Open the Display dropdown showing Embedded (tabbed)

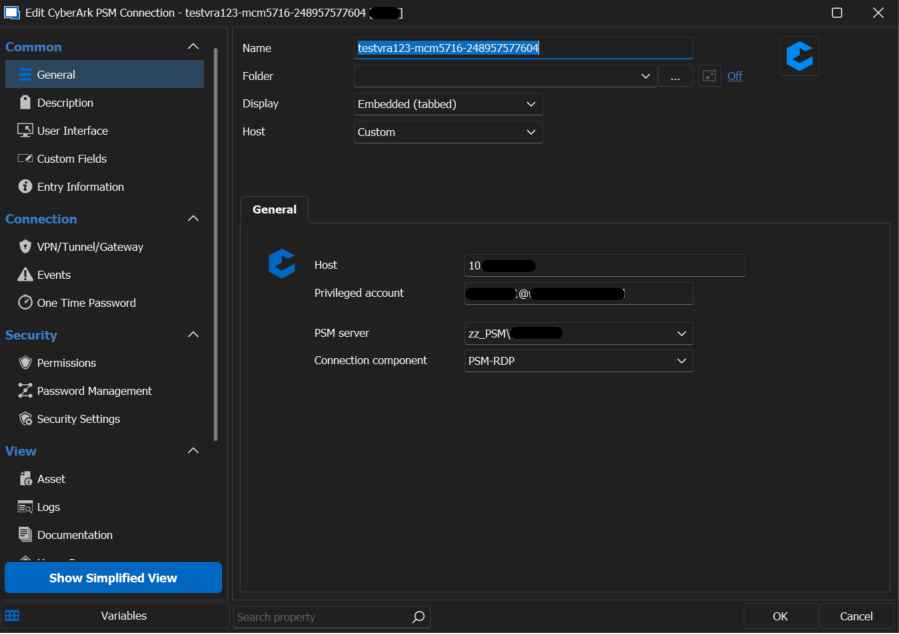pos(448,104)
